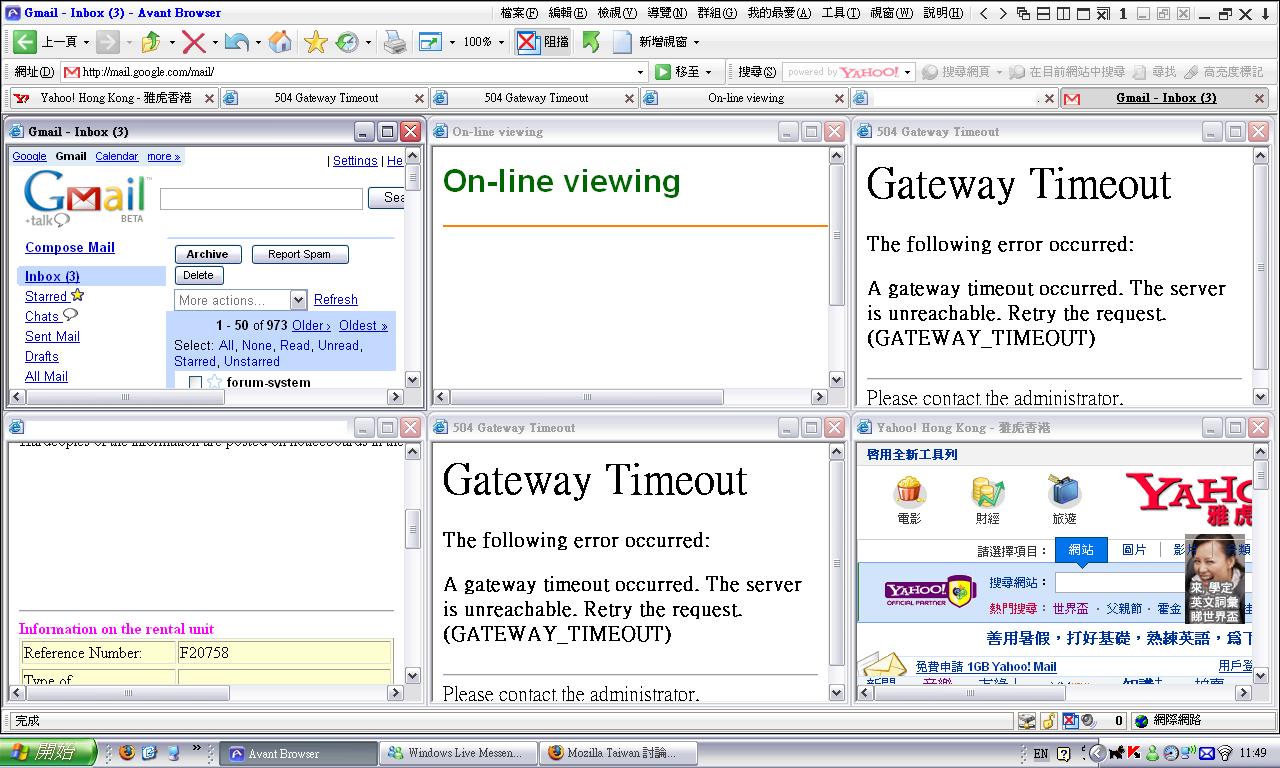The height and width of the screenshot is (768, 1280).
Task: Expand the 100% zoom level dropdown
Action: click(x=501, y=42)
